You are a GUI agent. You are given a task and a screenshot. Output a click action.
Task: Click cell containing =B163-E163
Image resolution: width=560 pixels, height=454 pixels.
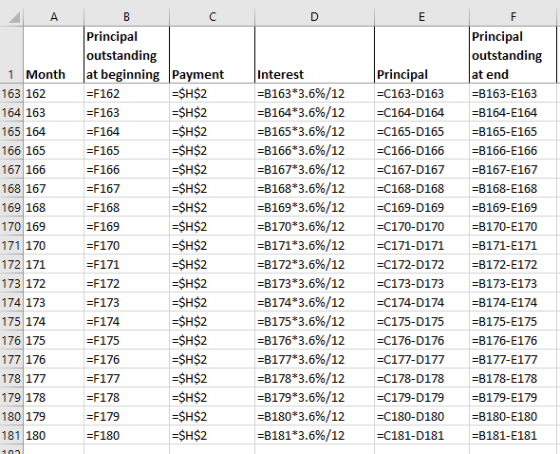pos(513,94)
